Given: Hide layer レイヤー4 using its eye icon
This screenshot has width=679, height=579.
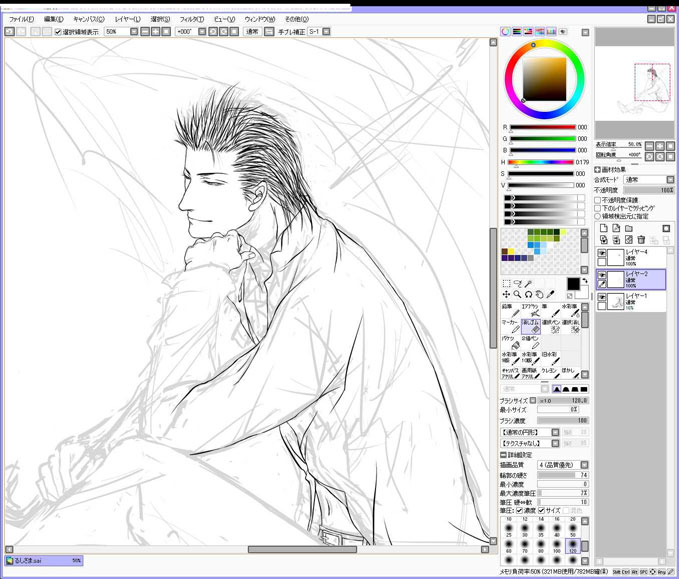Looking at the screenshot, I should tap(602, 255).
